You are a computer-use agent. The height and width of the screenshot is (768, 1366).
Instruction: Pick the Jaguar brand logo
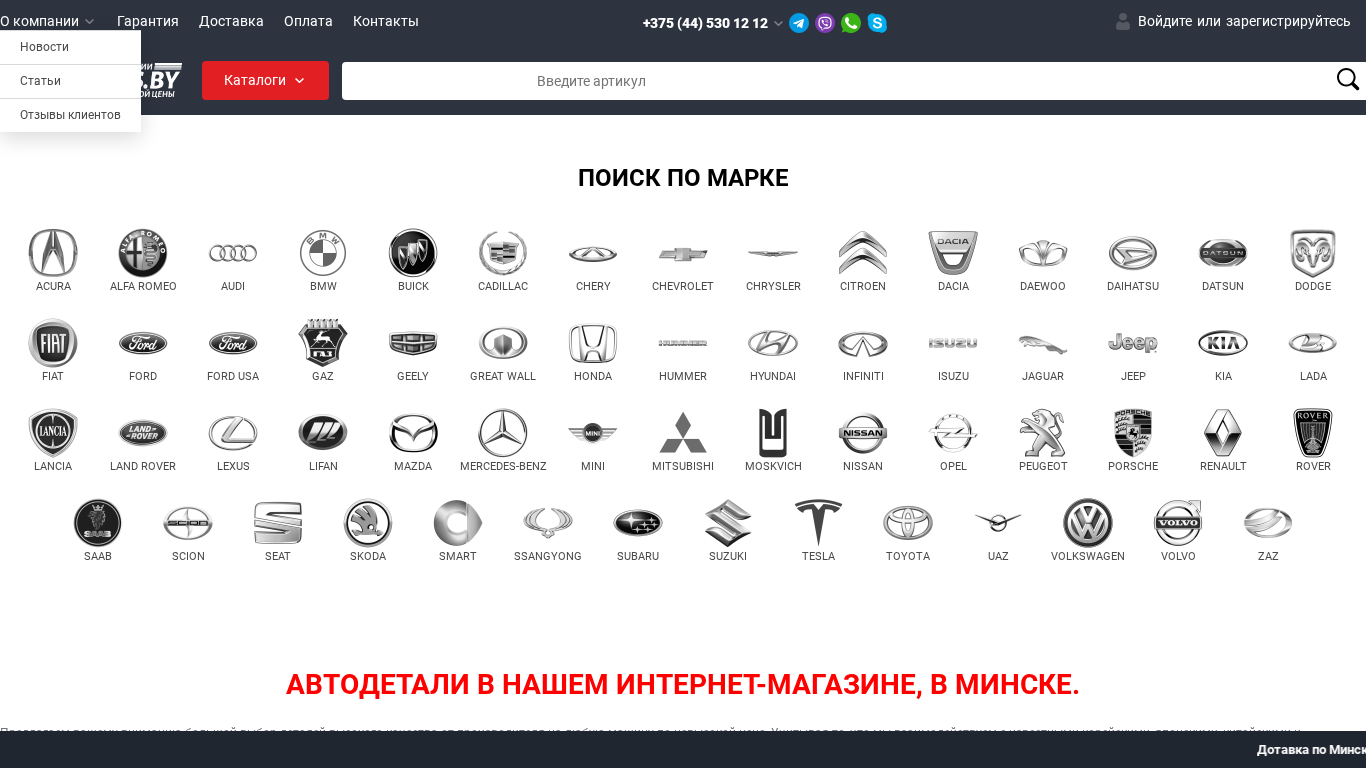point(1043,343)
